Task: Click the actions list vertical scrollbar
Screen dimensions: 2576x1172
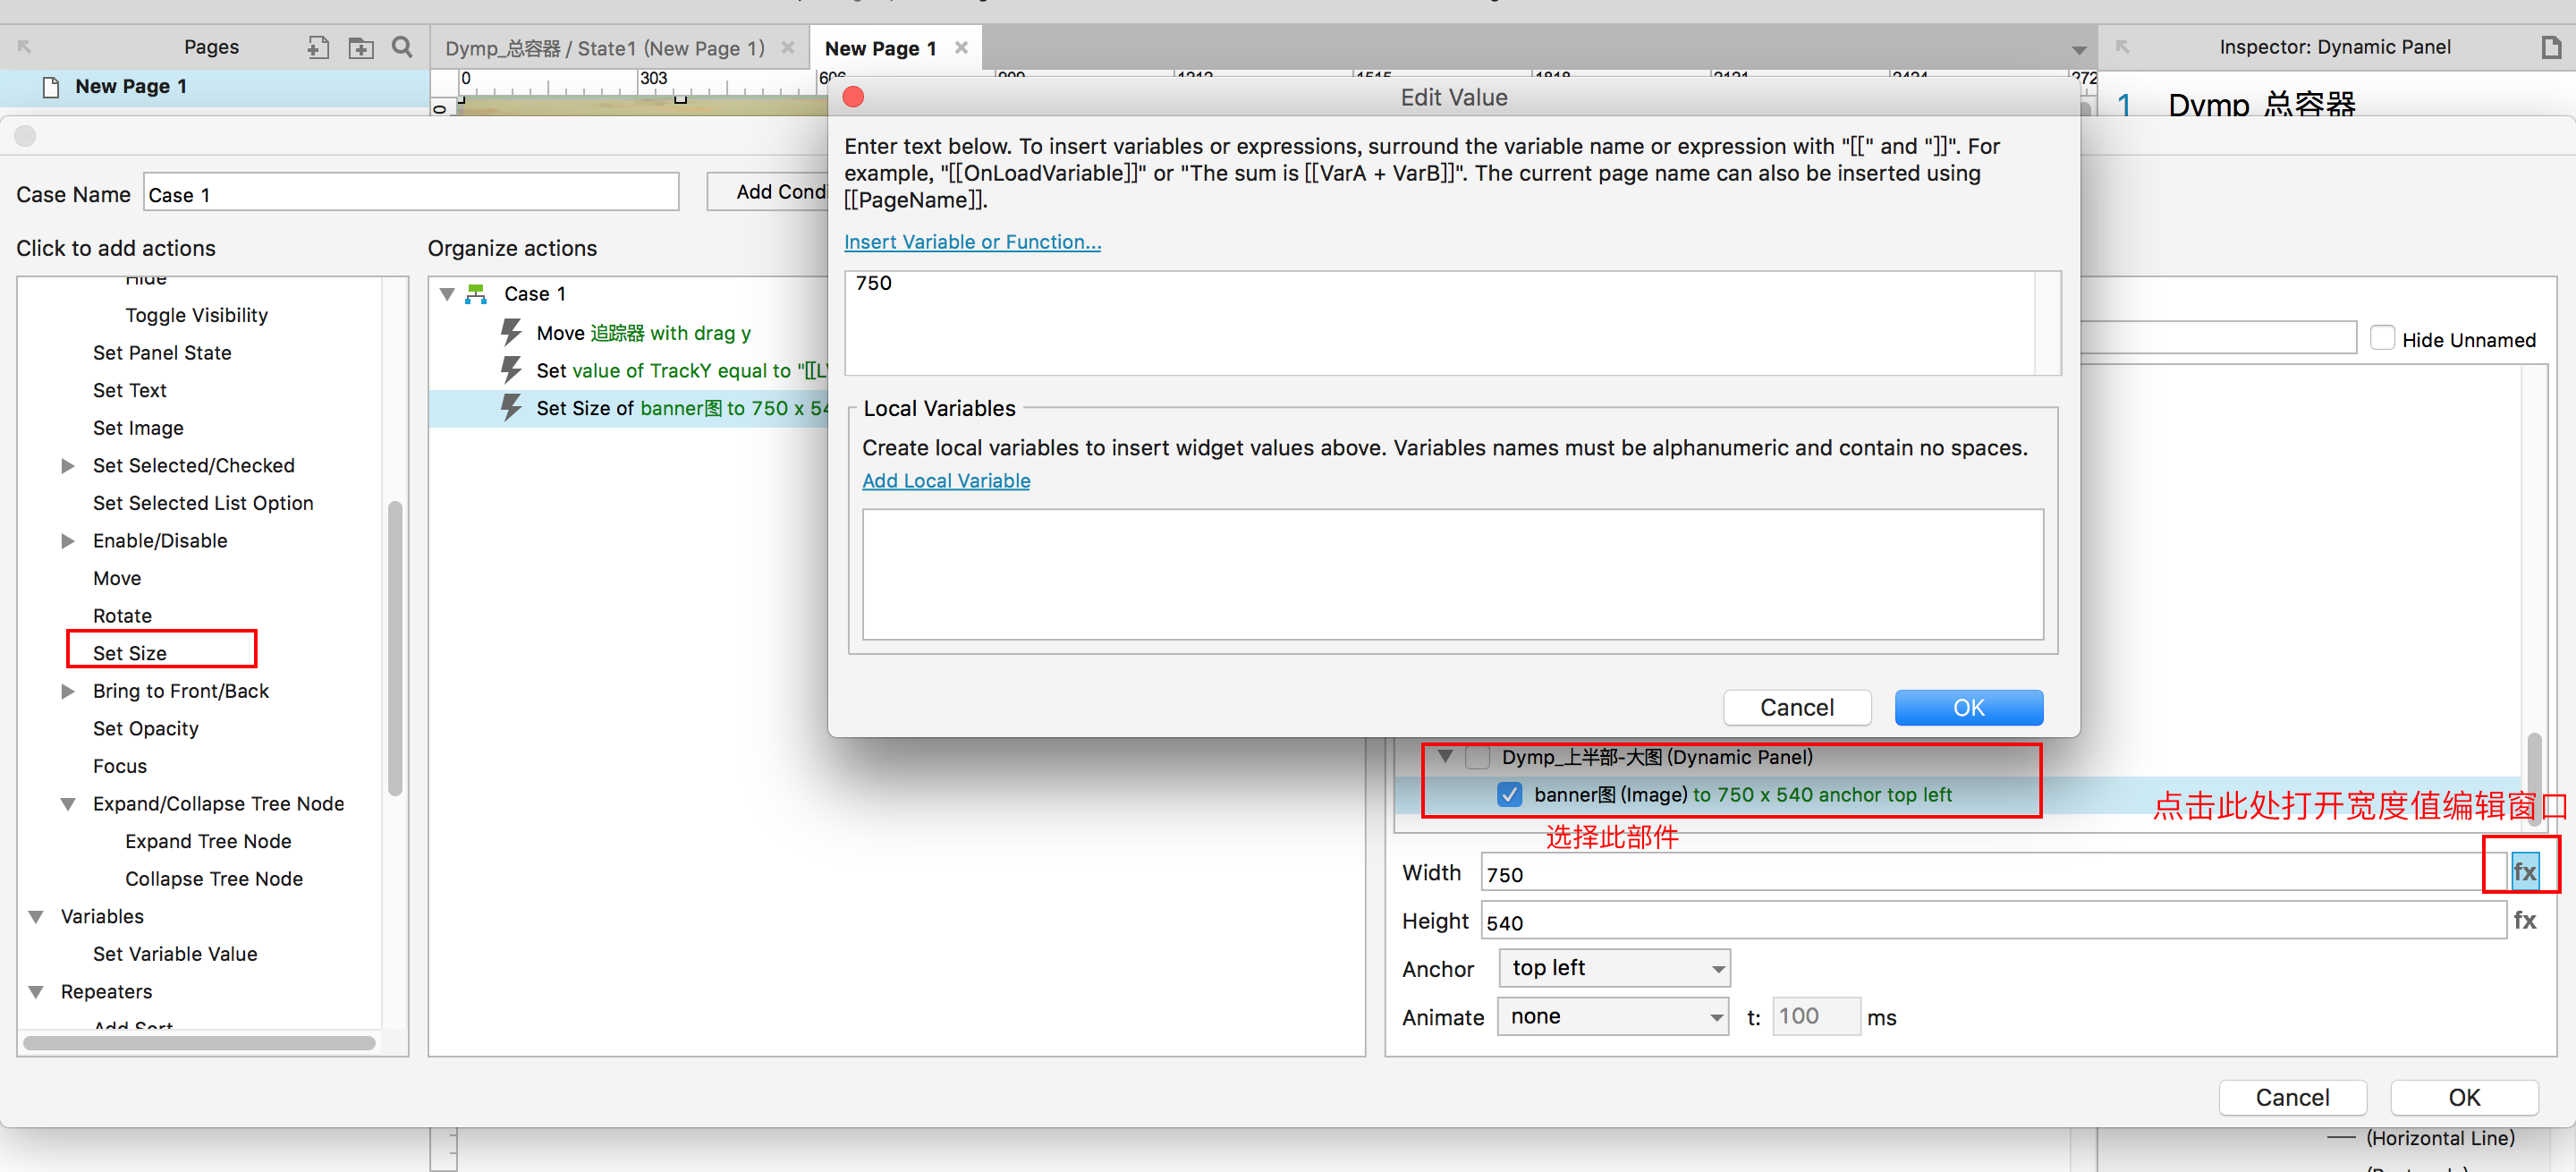Action: 395,650
